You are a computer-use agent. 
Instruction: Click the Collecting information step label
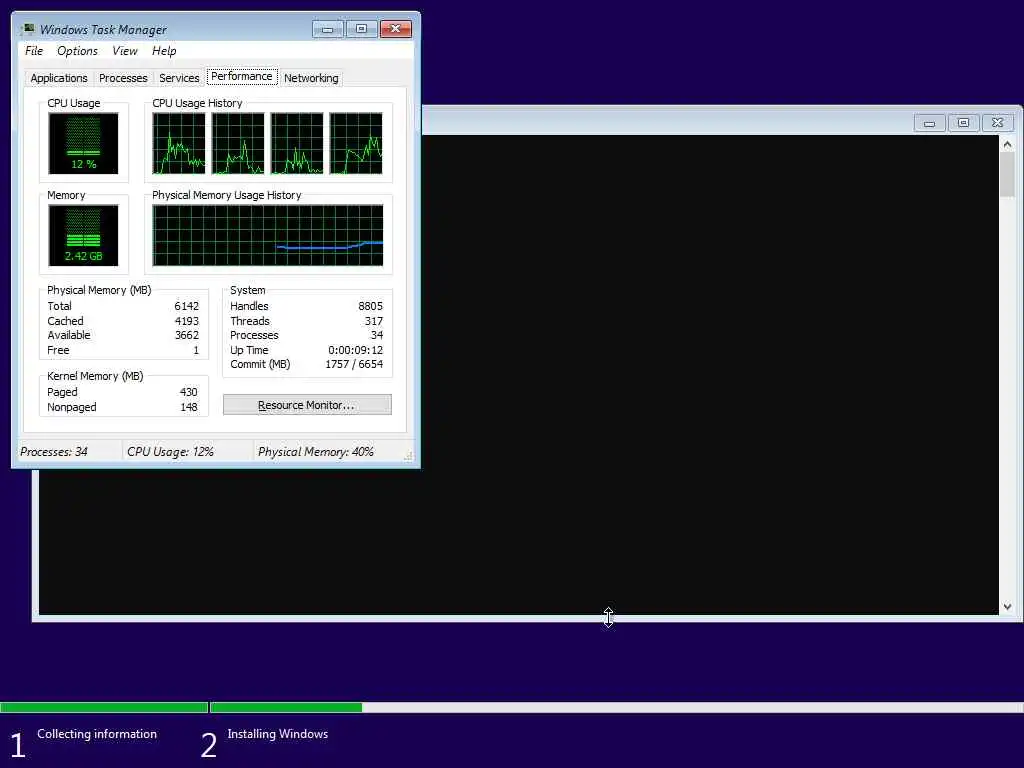[97, 734]
